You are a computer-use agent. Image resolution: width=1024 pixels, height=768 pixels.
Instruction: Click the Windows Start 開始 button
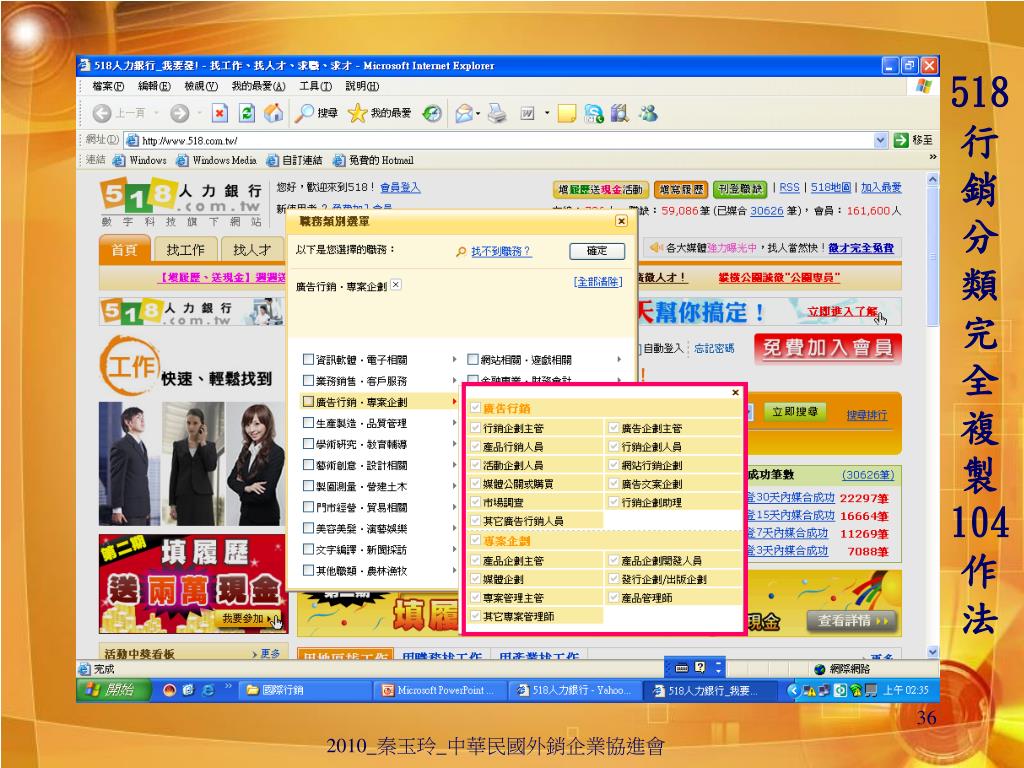click(x=114, y=690)
